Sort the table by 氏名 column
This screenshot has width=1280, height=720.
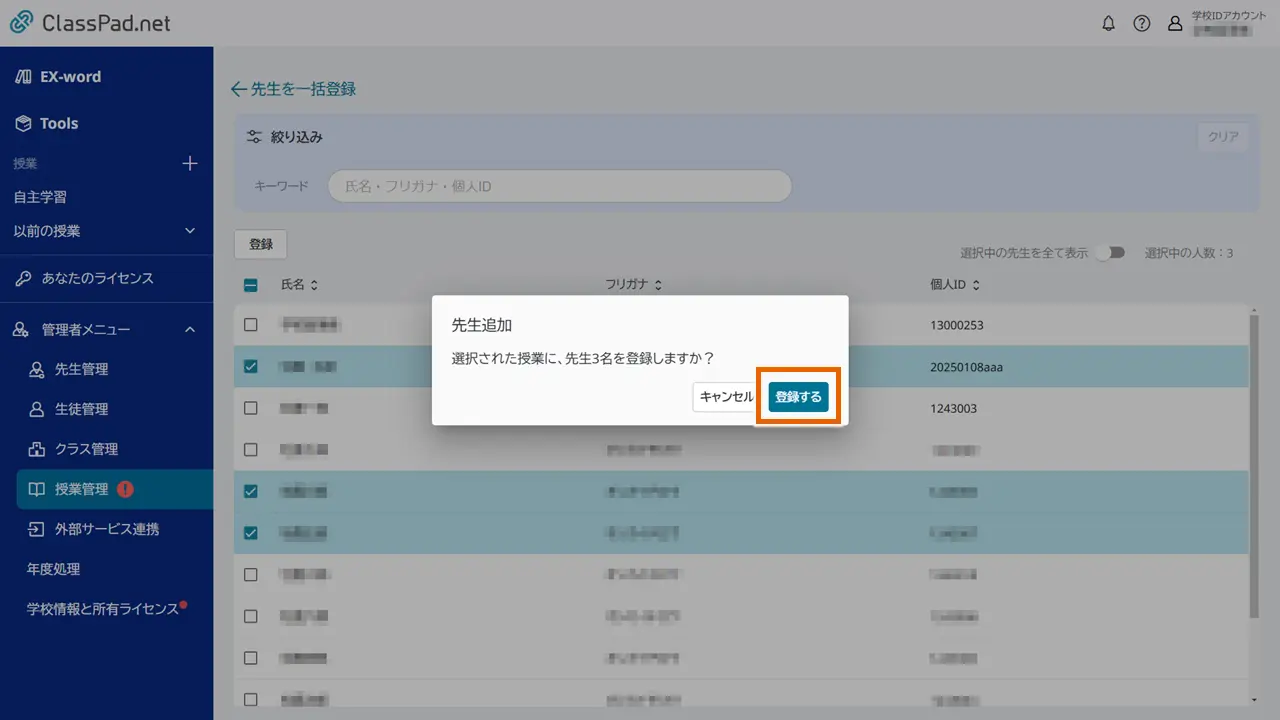[313, 284]
